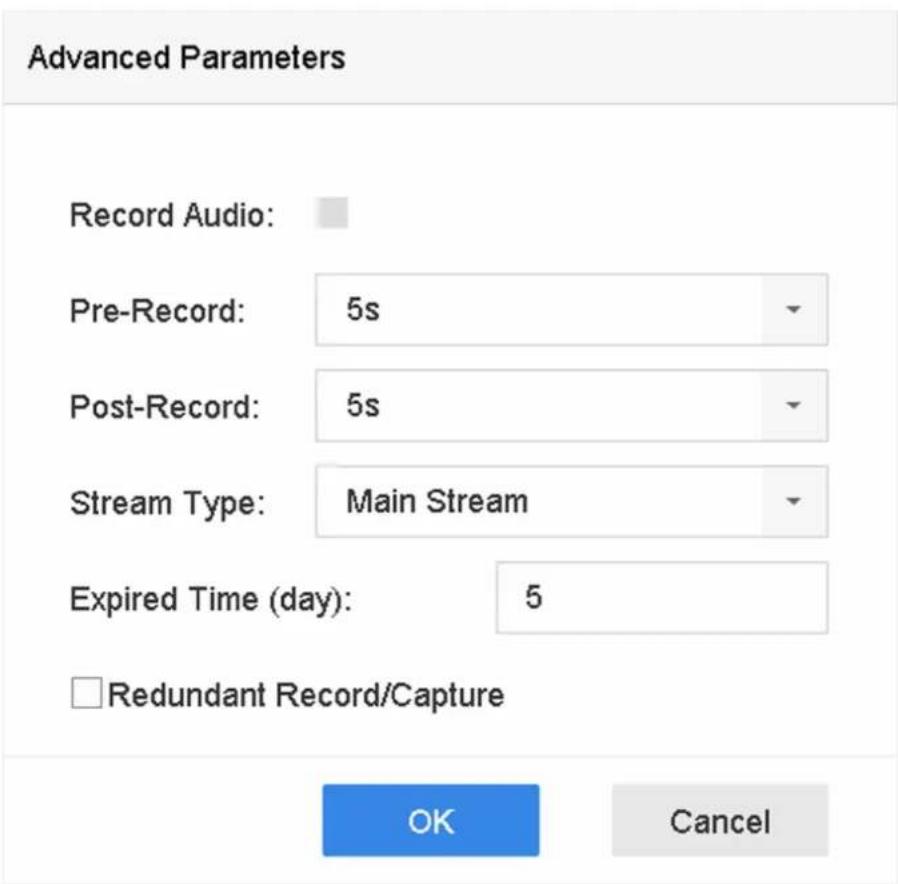The height and width of the screenshot is (884, 898).
Task: Click the Pre-Record label
Action: click(x=157, y=311)
